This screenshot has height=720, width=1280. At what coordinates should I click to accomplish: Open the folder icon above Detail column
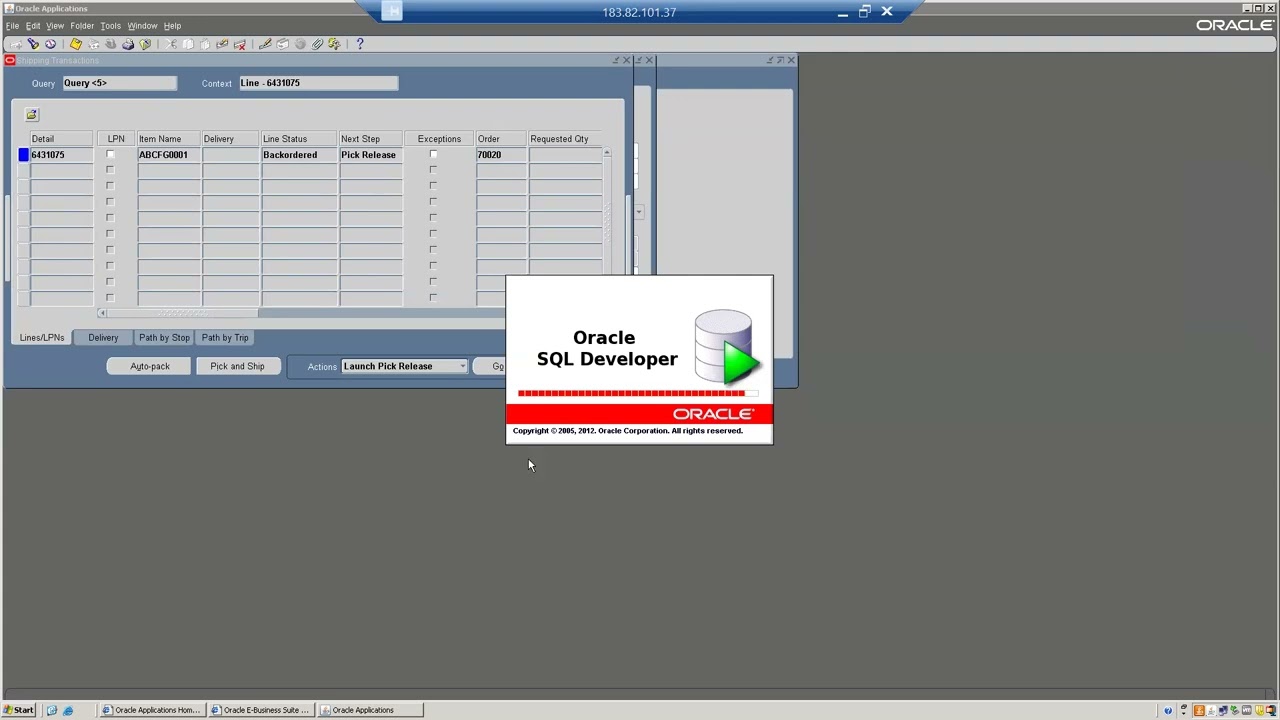point(31,115)
